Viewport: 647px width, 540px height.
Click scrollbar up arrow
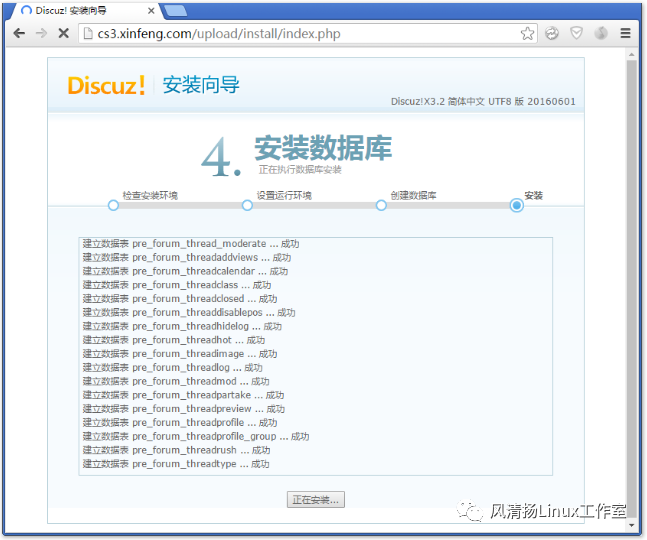pyautogui.click(x=631, y=54)
